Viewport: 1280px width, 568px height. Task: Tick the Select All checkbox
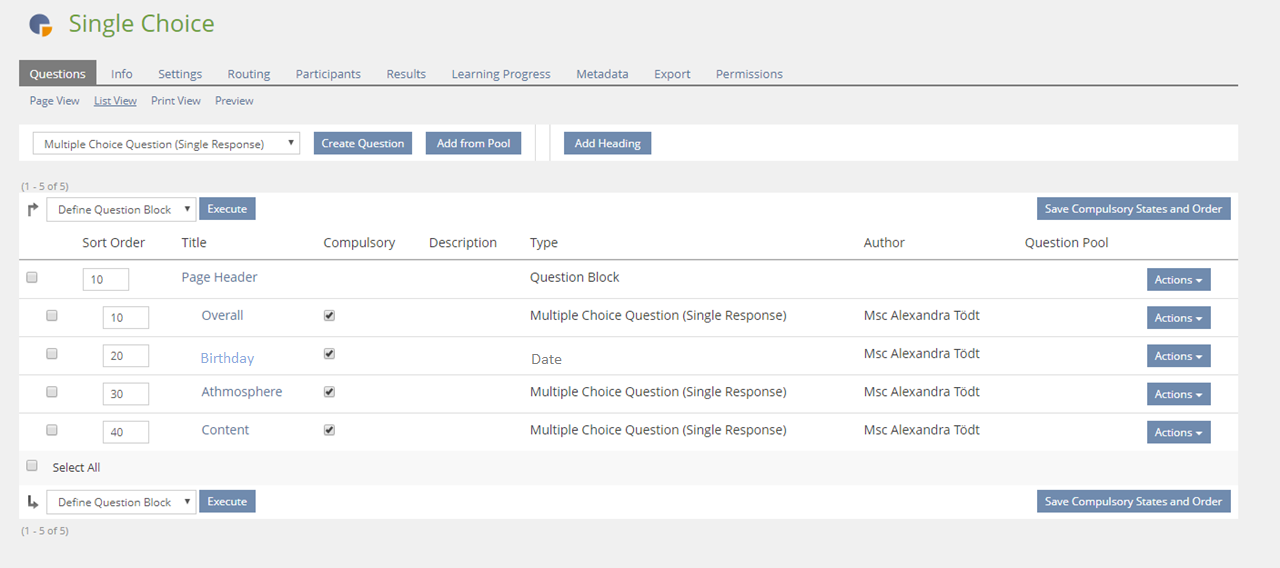(32, 466)
